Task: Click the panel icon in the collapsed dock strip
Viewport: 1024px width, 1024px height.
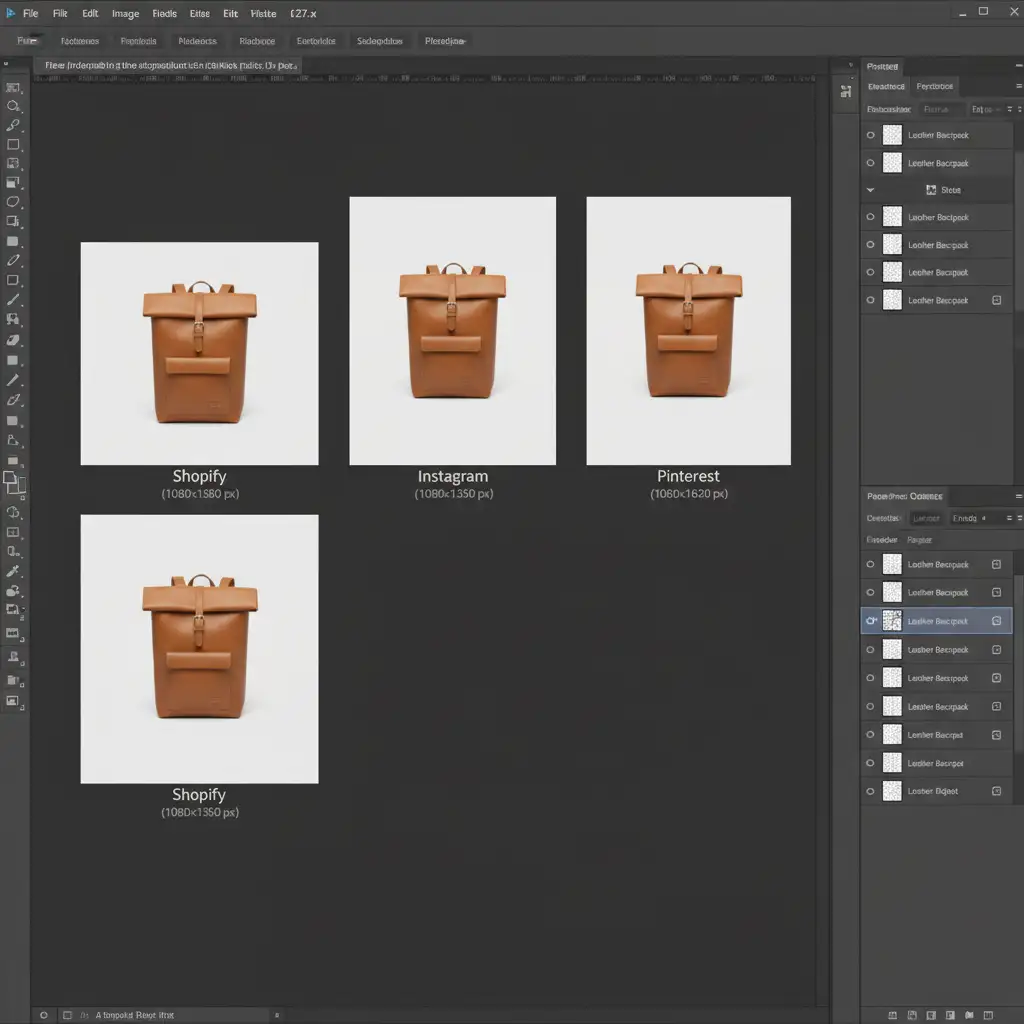Action: 845,91
